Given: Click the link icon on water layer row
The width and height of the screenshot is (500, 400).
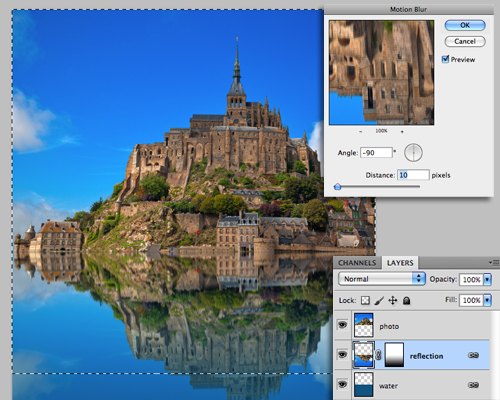Looking at the screenshot, I should point(473,385).
